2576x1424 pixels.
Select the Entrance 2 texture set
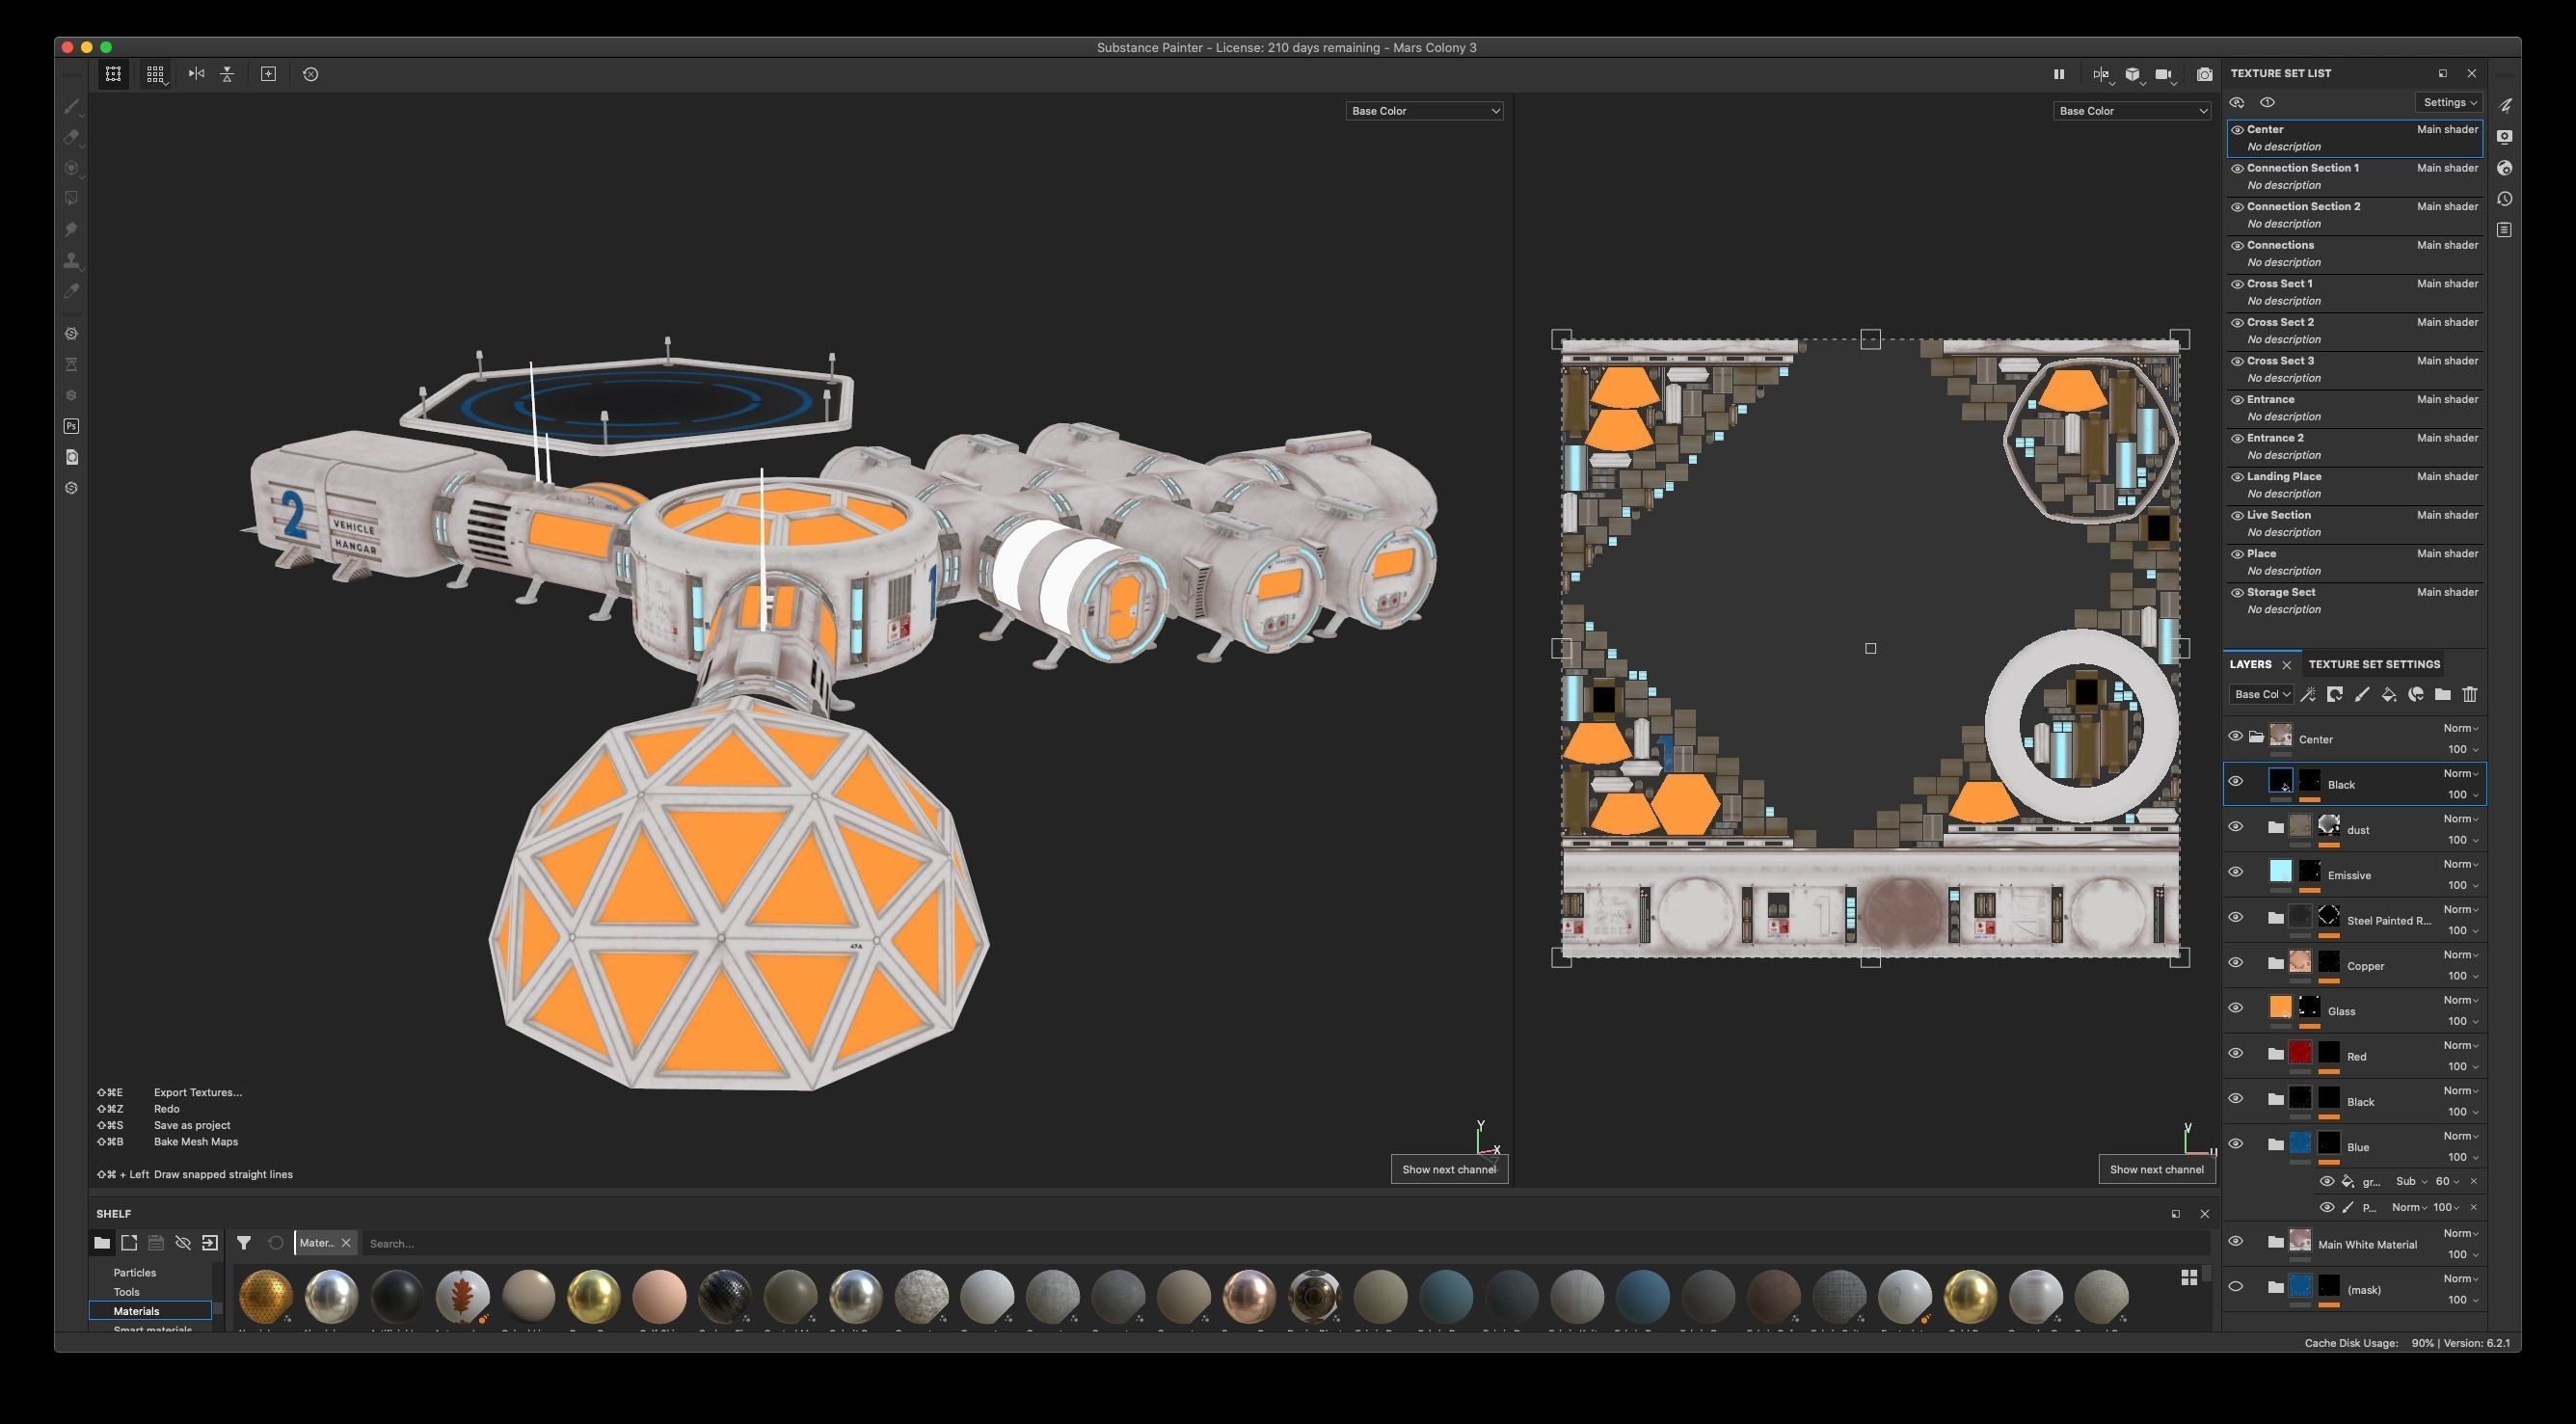[x=2355, y=447]
